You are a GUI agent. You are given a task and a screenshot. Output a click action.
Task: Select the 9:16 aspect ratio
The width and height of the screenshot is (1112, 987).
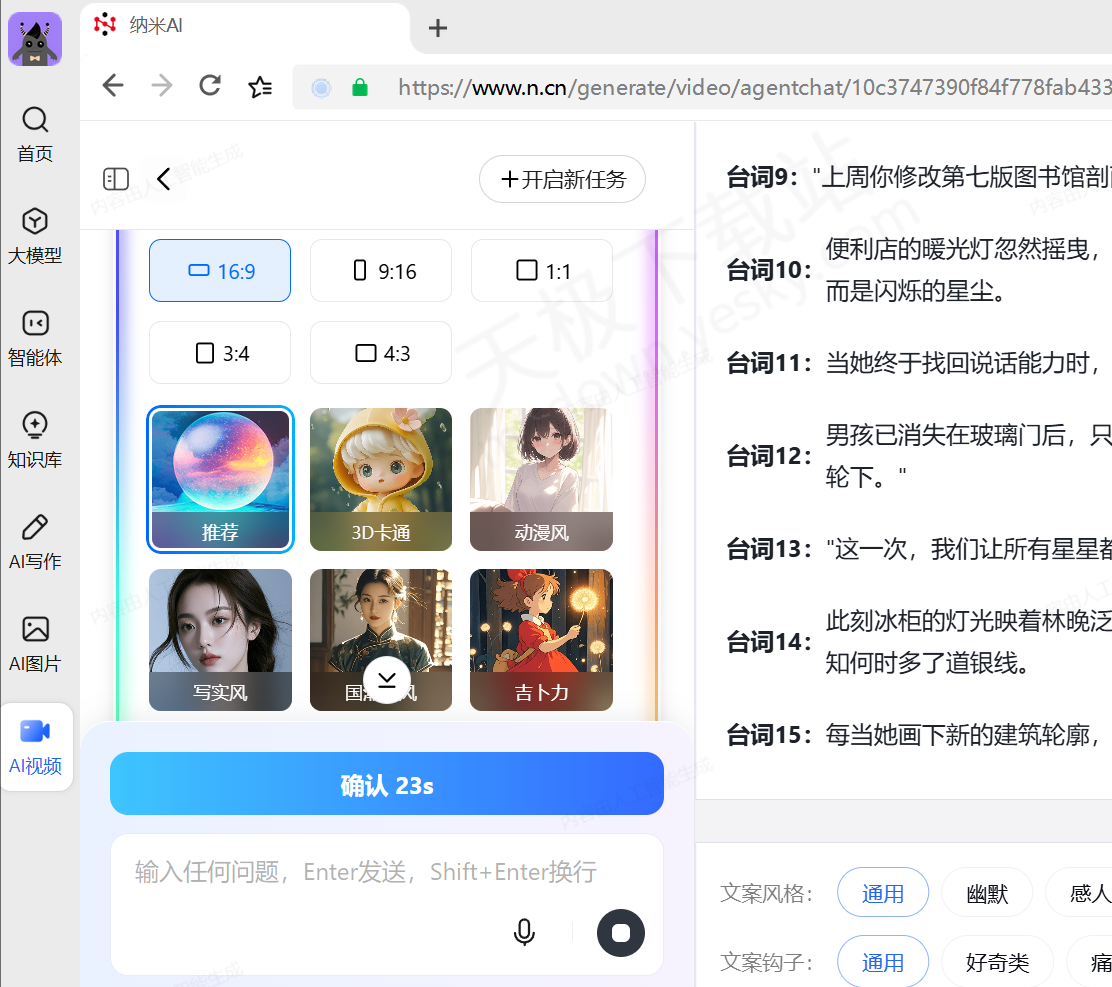tap(381, 271)
